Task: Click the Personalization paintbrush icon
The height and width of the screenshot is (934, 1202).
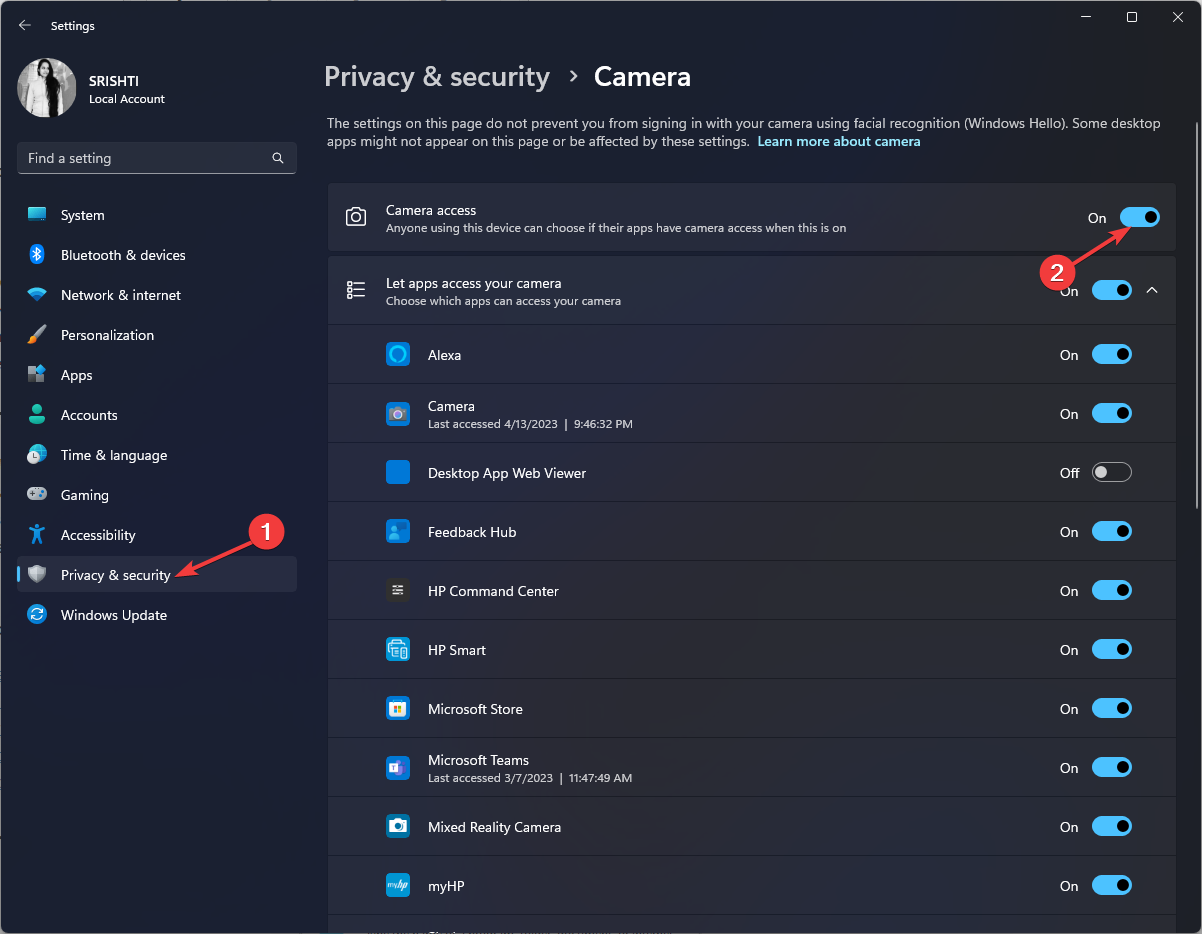Action: tap(37, 335)
